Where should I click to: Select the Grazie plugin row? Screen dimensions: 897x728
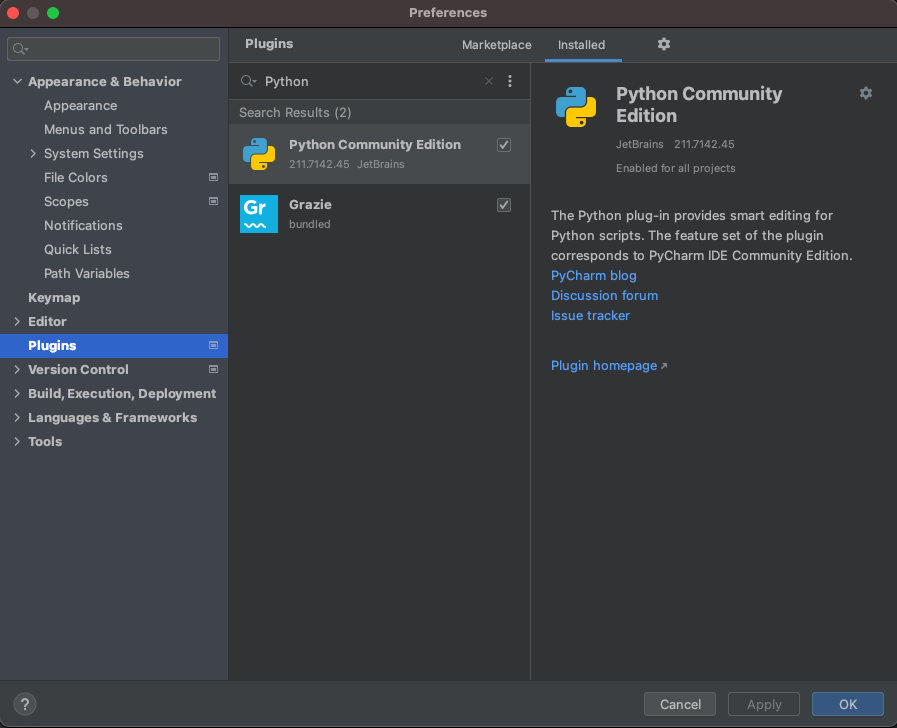(379, 214)
